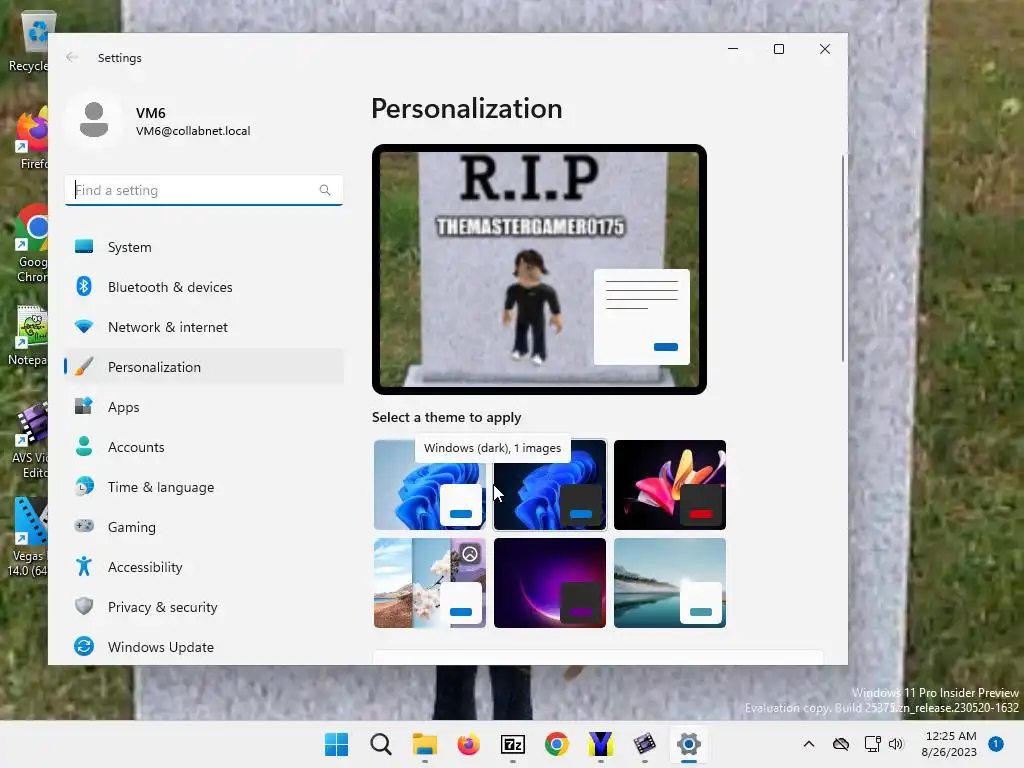Apply the lake Sunrise theme
This screenshot has width=1024, height=768.
669,583
